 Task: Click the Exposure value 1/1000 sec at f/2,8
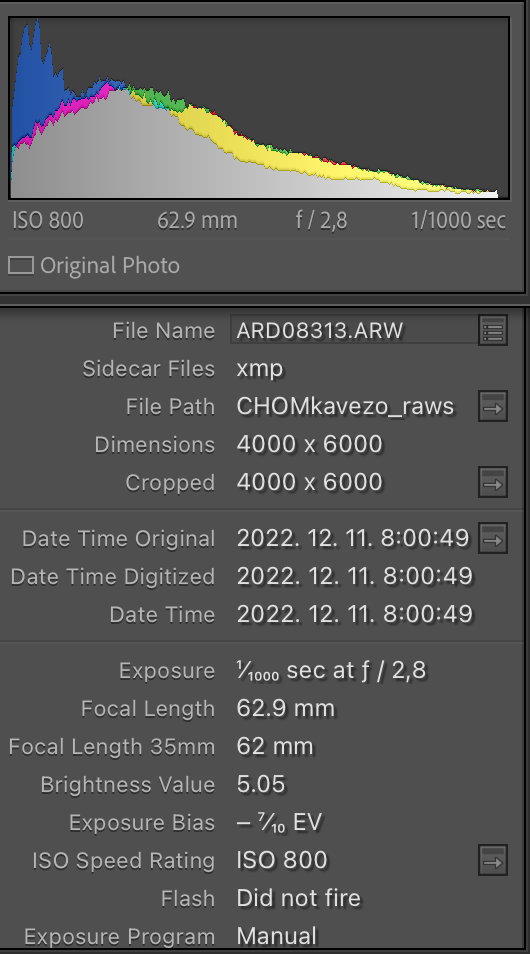point(331,670)
